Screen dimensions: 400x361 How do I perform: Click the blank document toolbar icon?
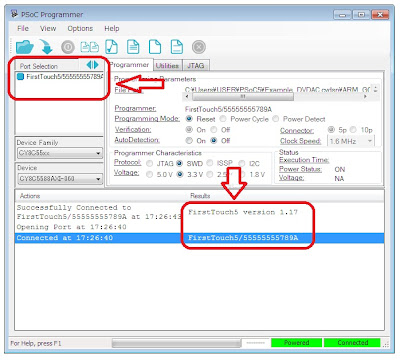click(x=155, y=47)
